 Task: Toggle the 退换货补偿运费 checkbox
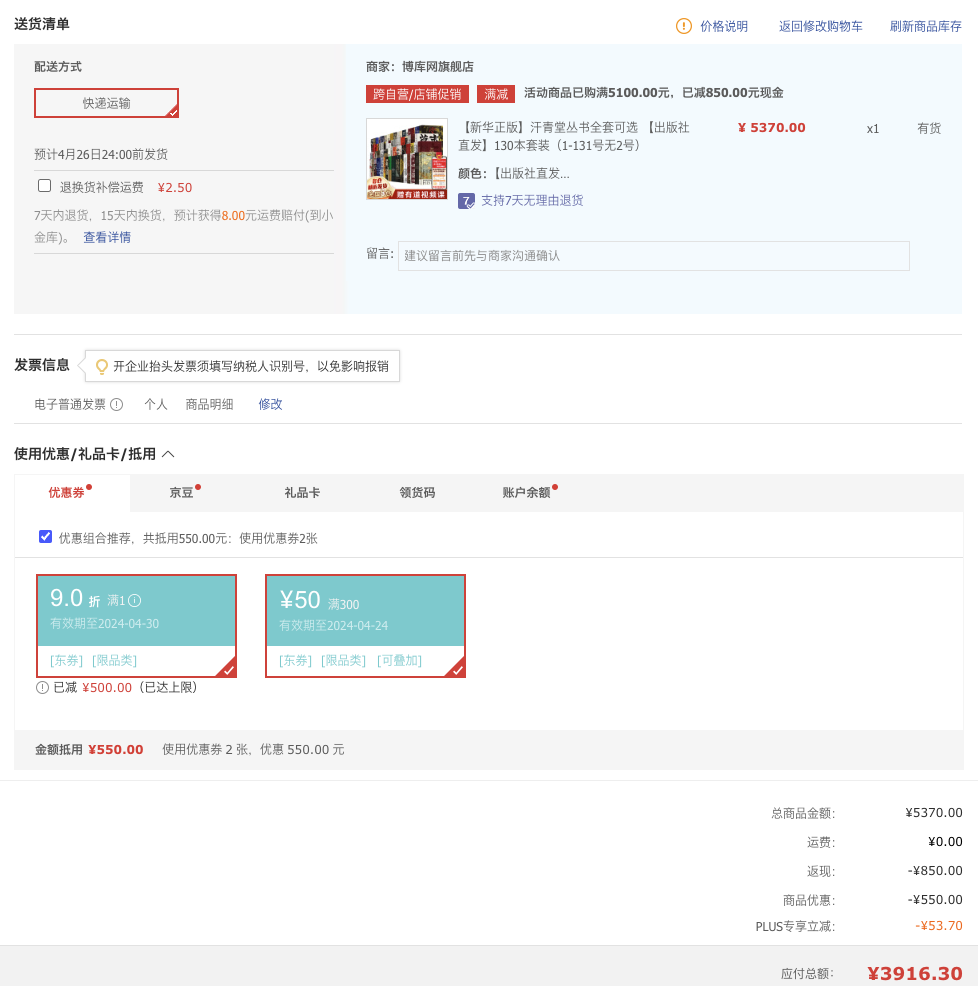pyautogui.click(x=44, y=186)
